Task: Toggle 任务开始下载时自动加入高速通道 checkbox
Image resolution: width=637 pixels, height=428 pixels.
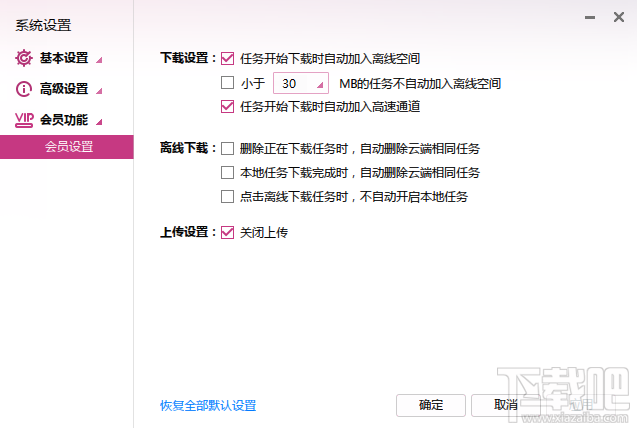Action: (228, 107)
